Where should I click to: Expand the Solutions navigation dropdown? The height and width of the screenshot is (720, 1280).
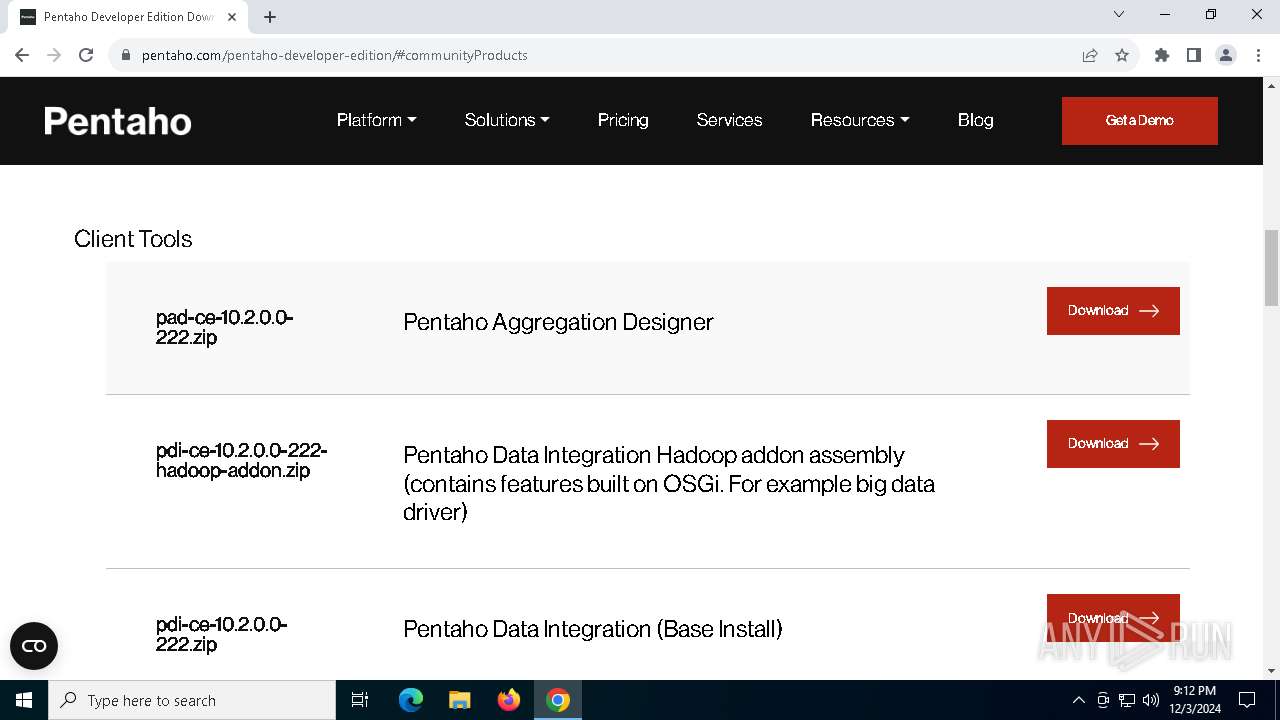click(x=507, y=120)
